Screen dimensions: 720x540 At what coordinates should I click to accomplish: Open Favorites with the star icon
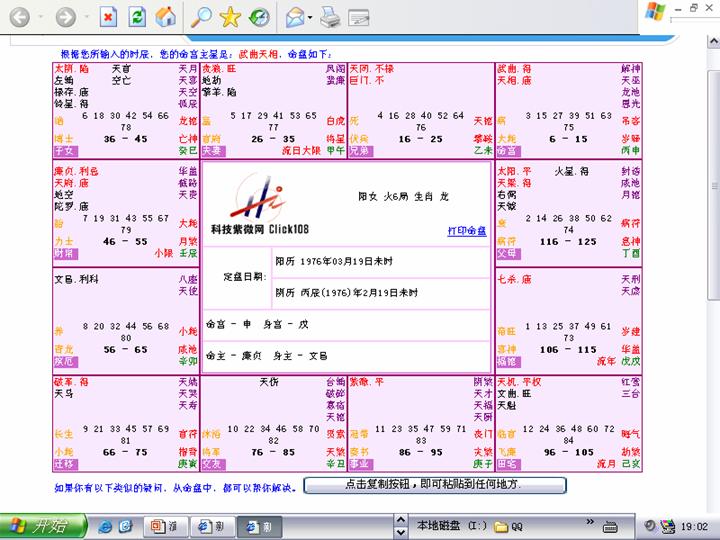click(x=230, y=17)
